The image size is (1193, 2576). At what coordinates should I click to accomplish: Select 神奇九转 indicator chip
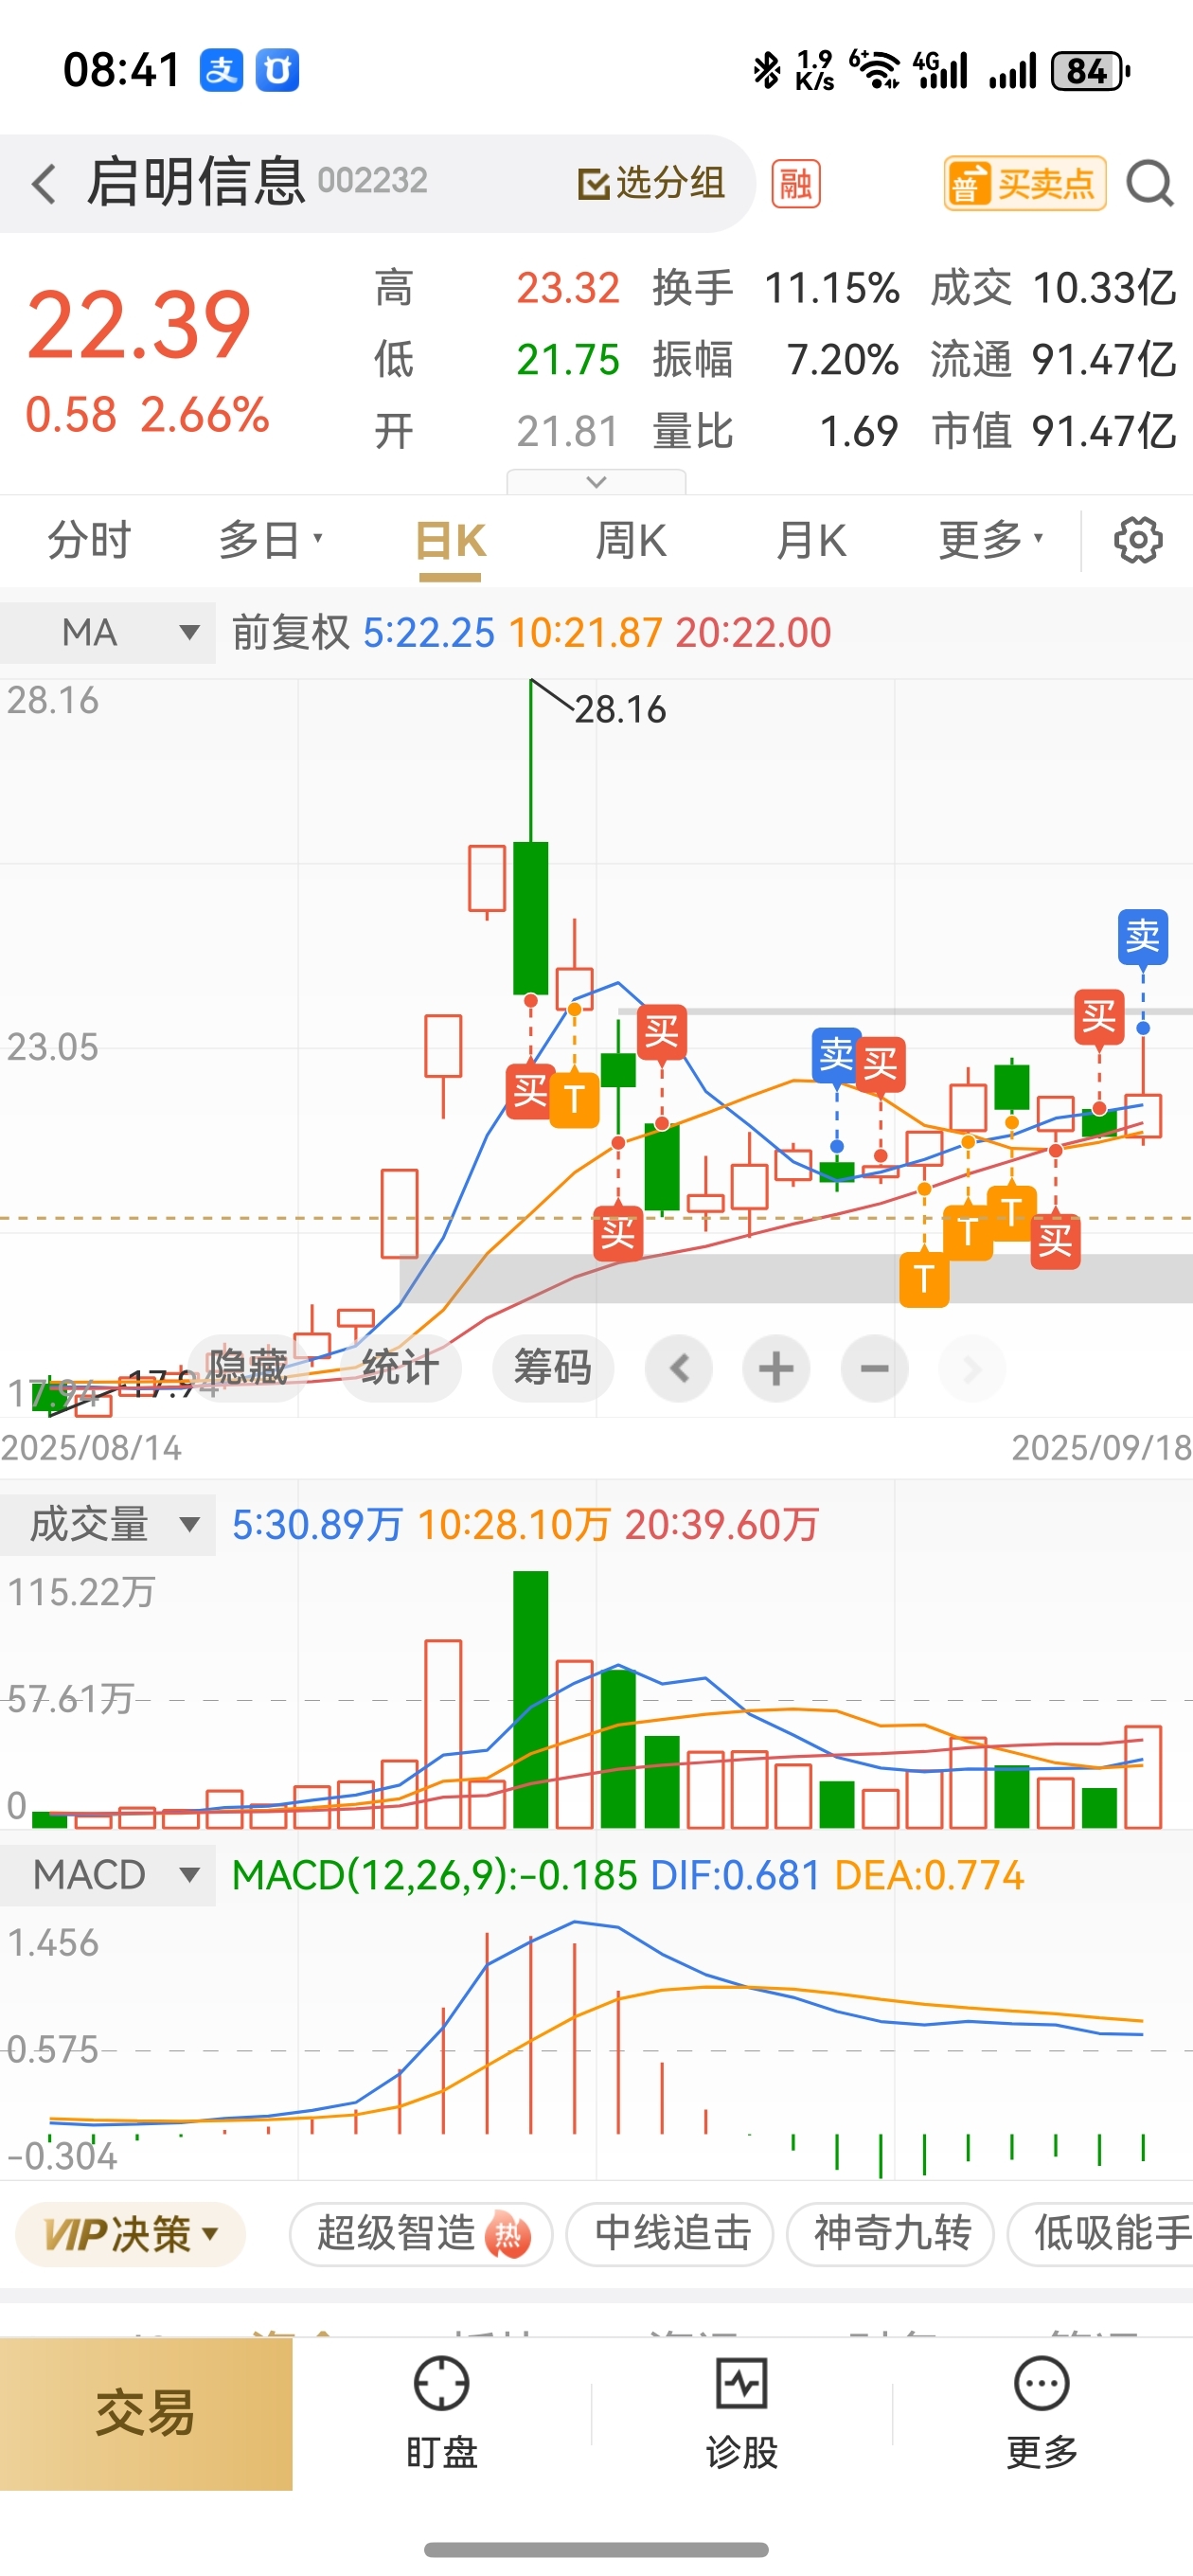tap(891, 2234)
